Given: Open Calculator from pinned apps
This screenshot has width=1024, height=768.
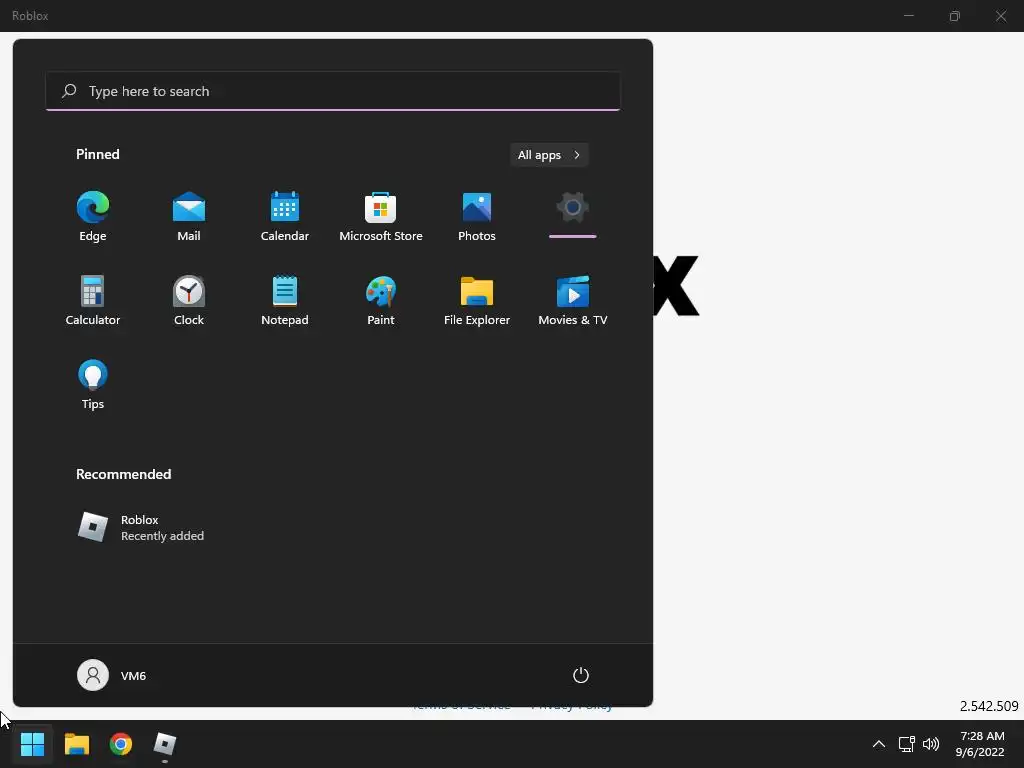Looking at the screenshot, I should (93, 300).
